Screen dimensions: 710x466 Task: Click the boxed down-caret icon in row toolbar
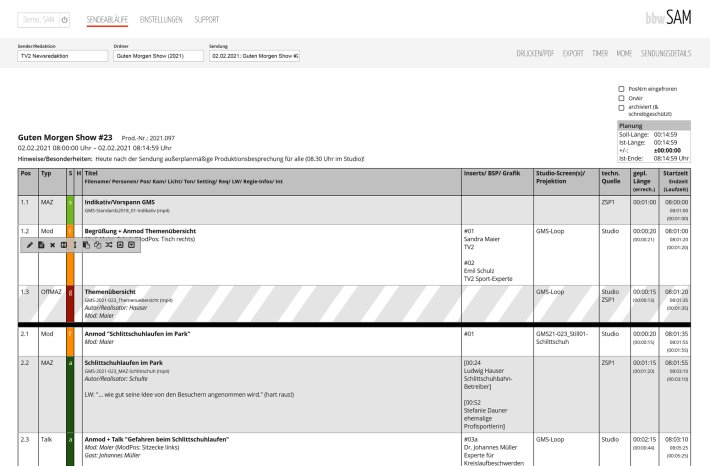pos(131,245)
